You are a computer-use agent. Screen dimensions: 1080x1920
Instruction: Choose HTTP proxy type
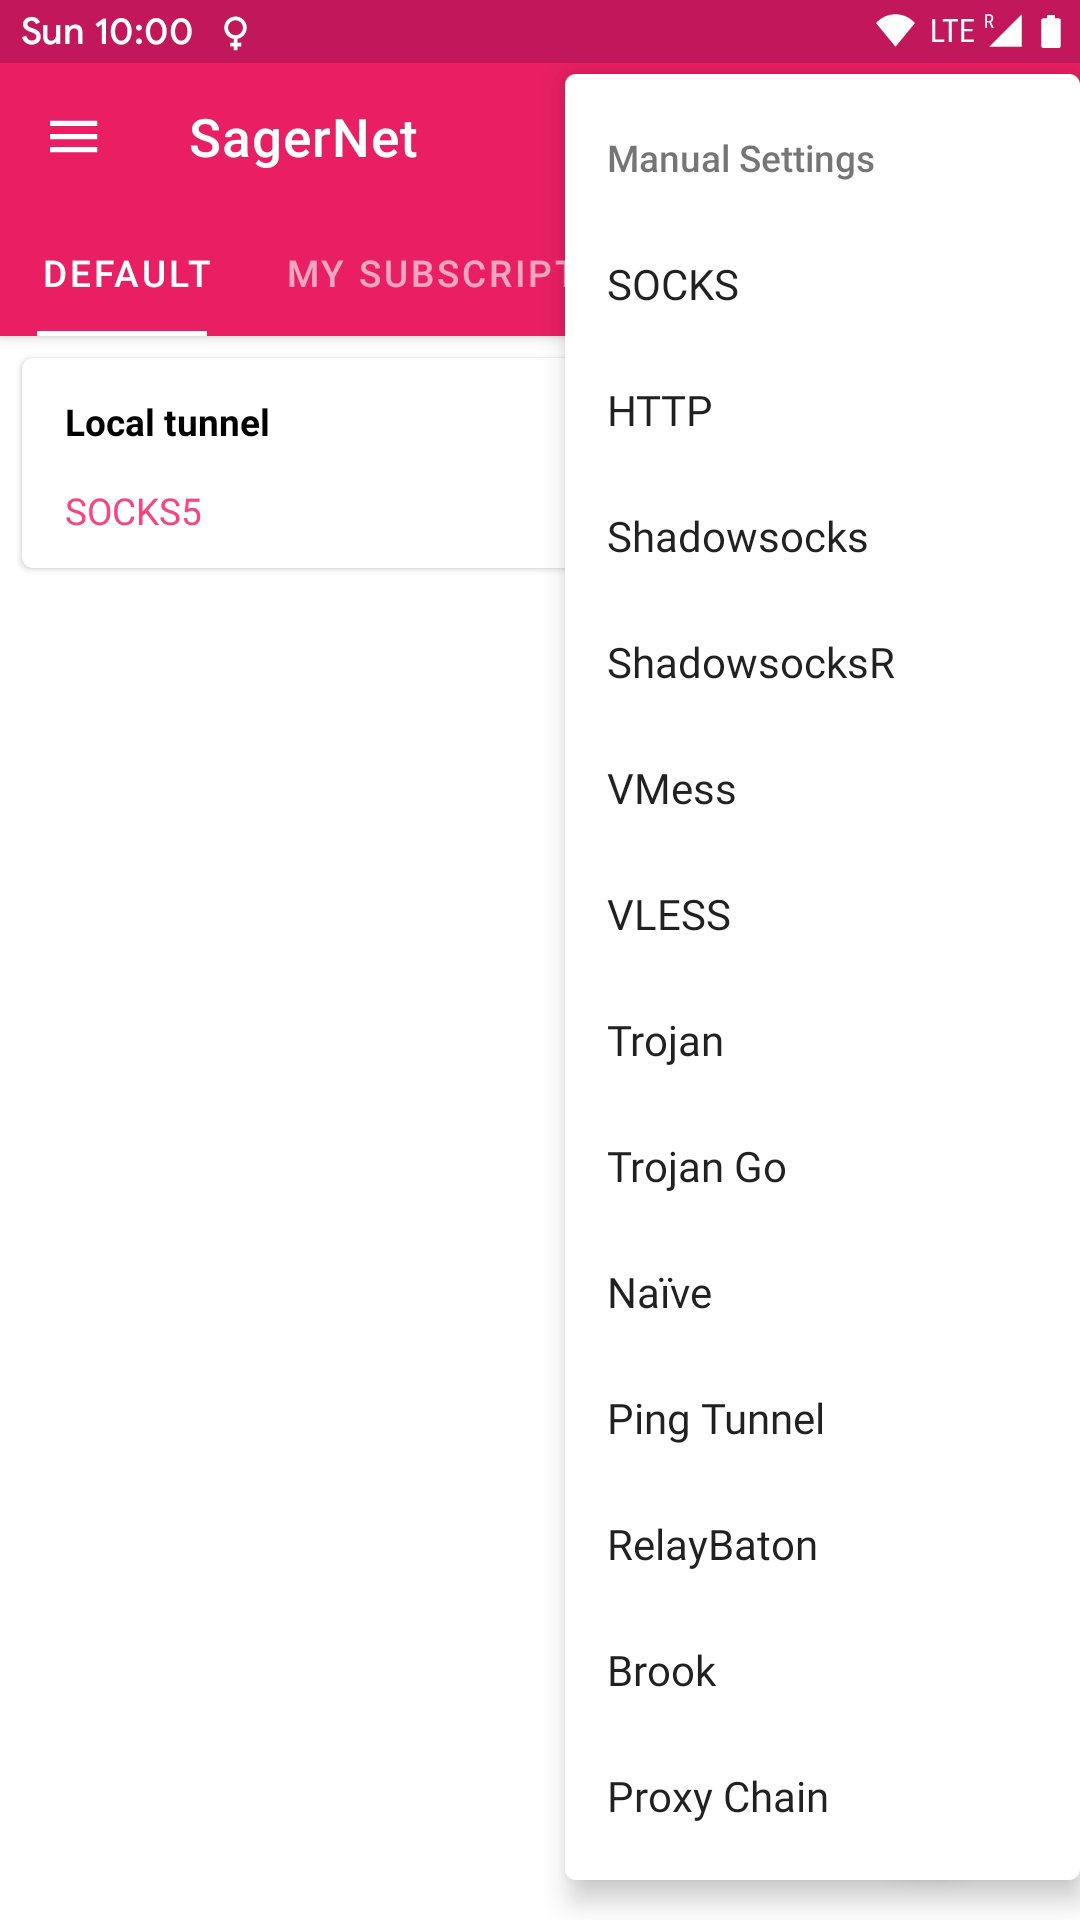[x=660, y=412]
